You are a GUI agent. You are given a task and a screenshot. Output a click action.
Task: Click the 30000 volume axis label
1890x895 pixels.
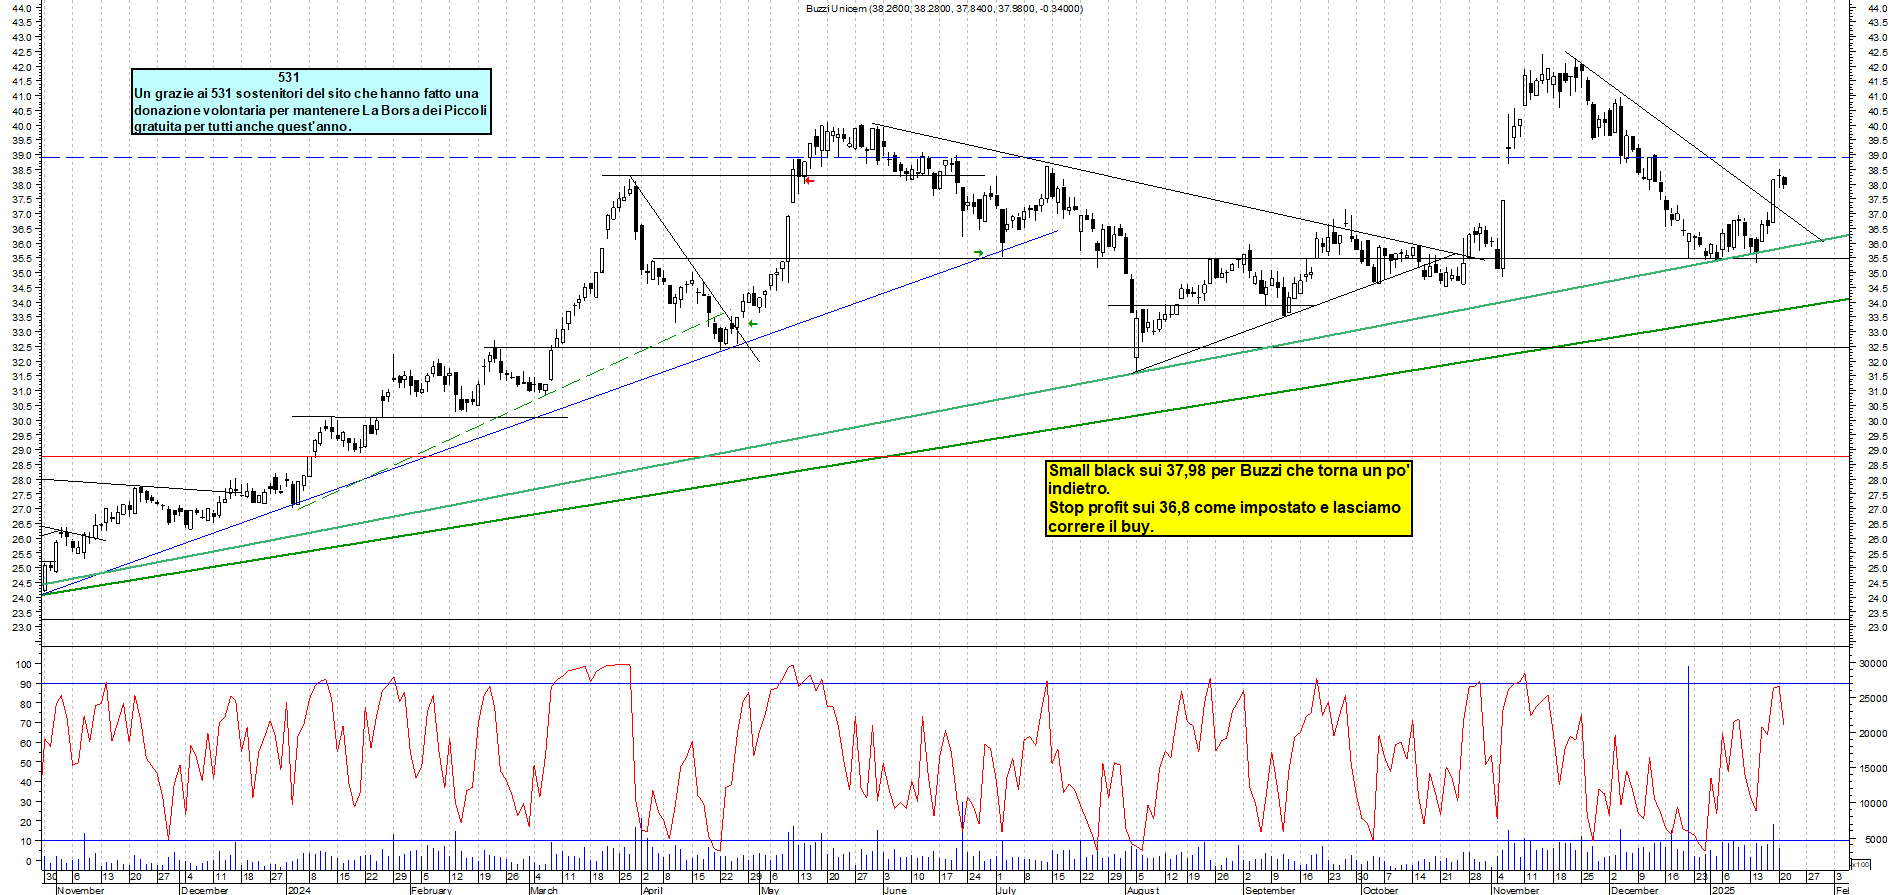tap(1872, 664)
